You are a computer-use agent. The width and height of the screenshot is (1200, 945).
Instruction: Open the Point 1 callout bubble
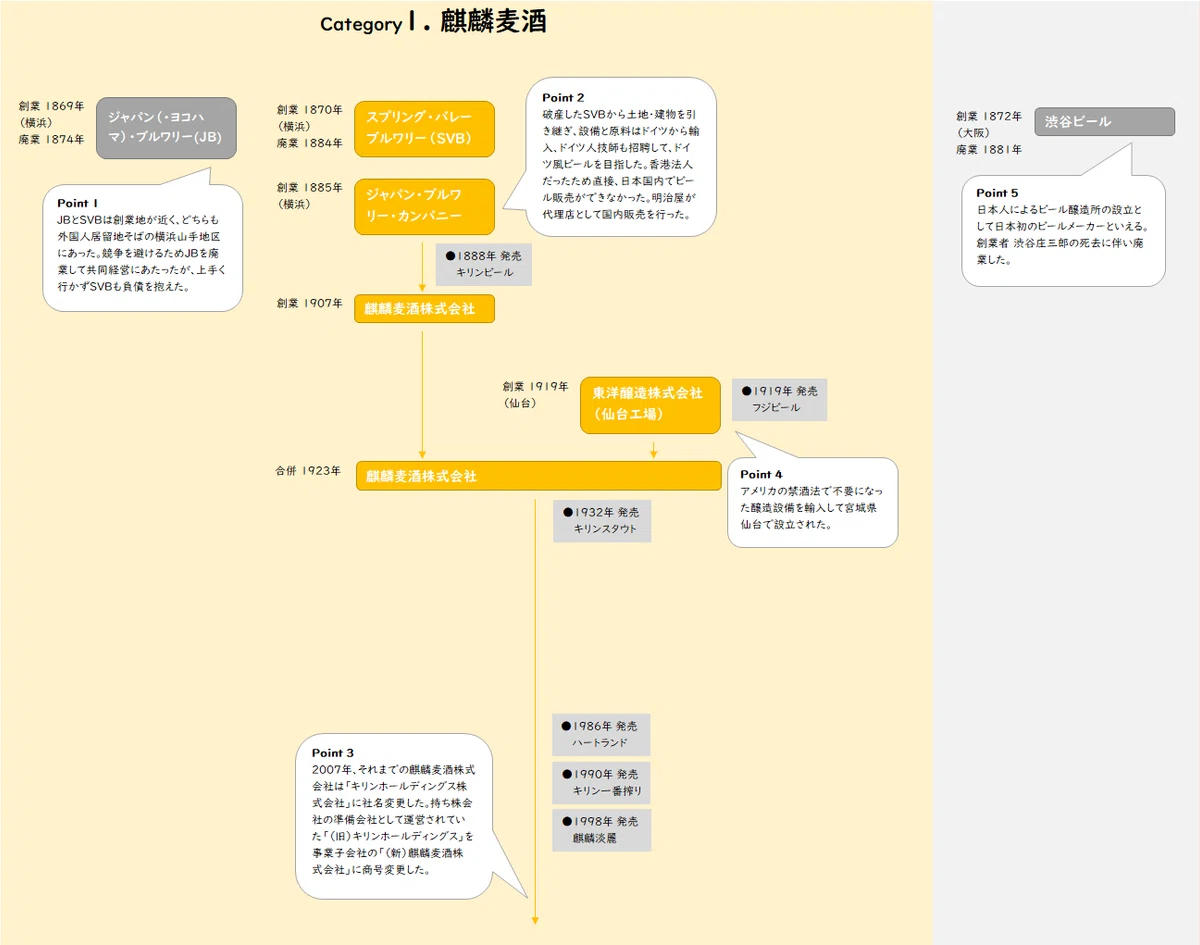142,246
